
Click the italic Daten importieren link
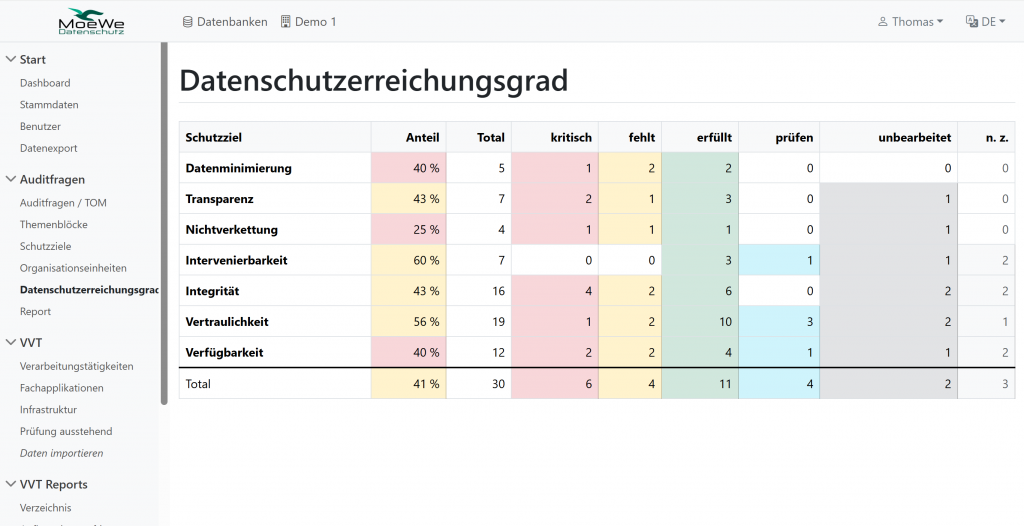click(61, 453)
